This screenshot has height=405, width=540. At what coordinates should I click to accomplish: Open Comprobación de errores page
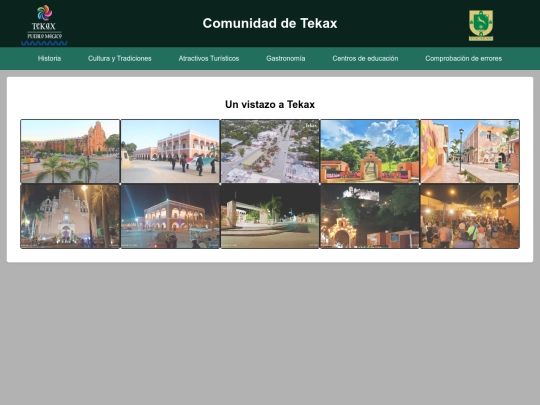point(463,59)
